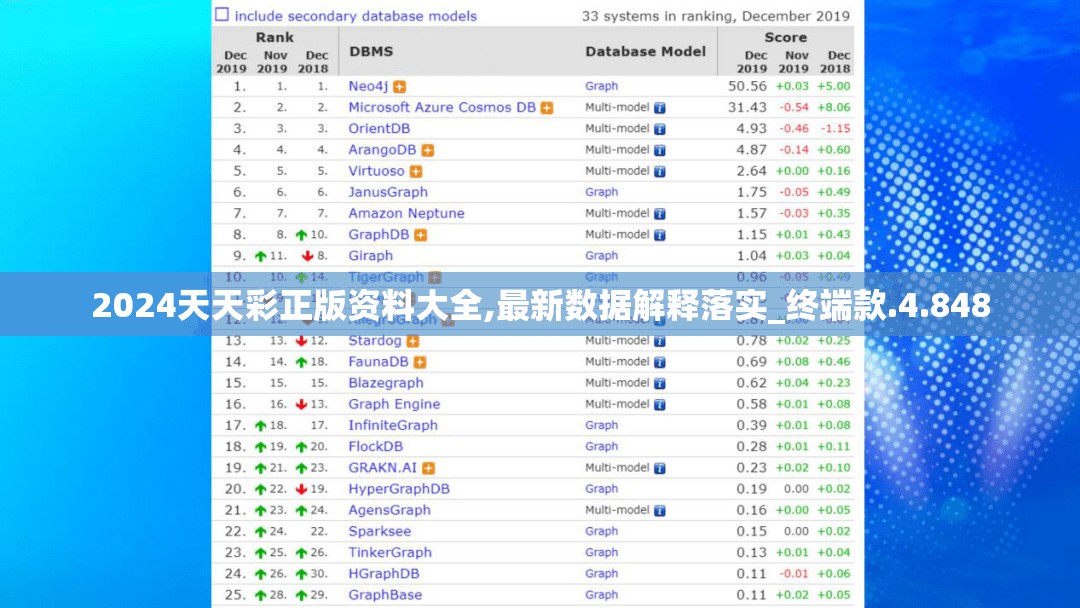
Task: Select the HyperGraphDB link
Action: coord(399,489)
